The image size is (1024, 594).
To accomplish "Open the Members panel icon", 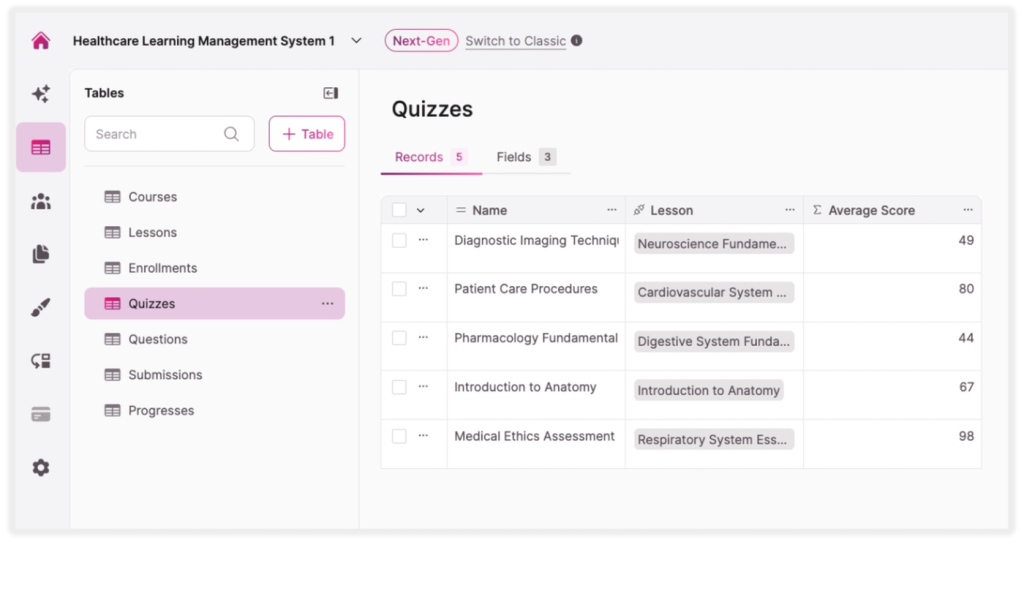I will click(x=41, y=200).
